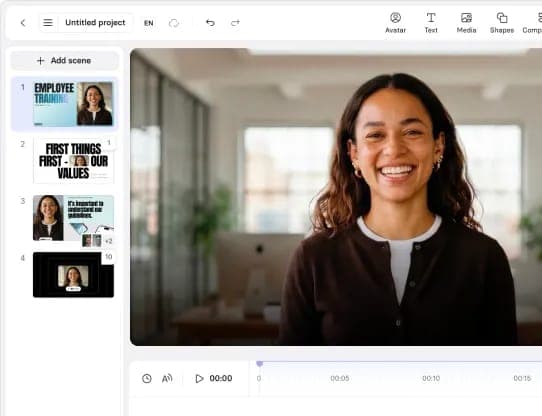Select scene 3 thumbnail
542x416 pixels.
point(73,218)
